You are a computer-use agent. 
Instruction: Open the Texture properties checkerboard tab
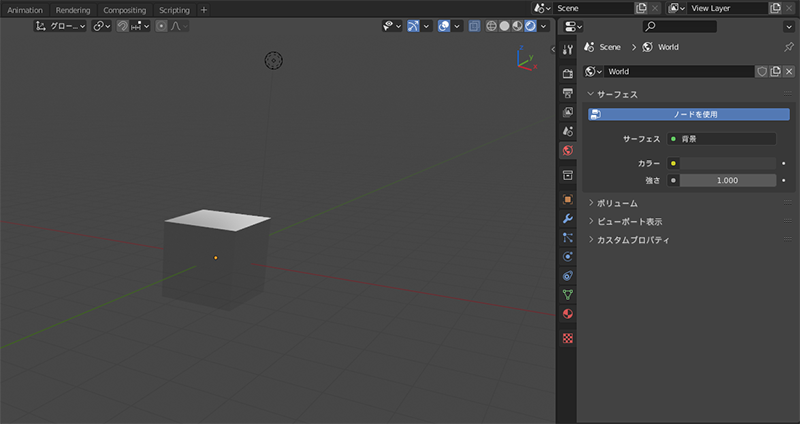568,338
